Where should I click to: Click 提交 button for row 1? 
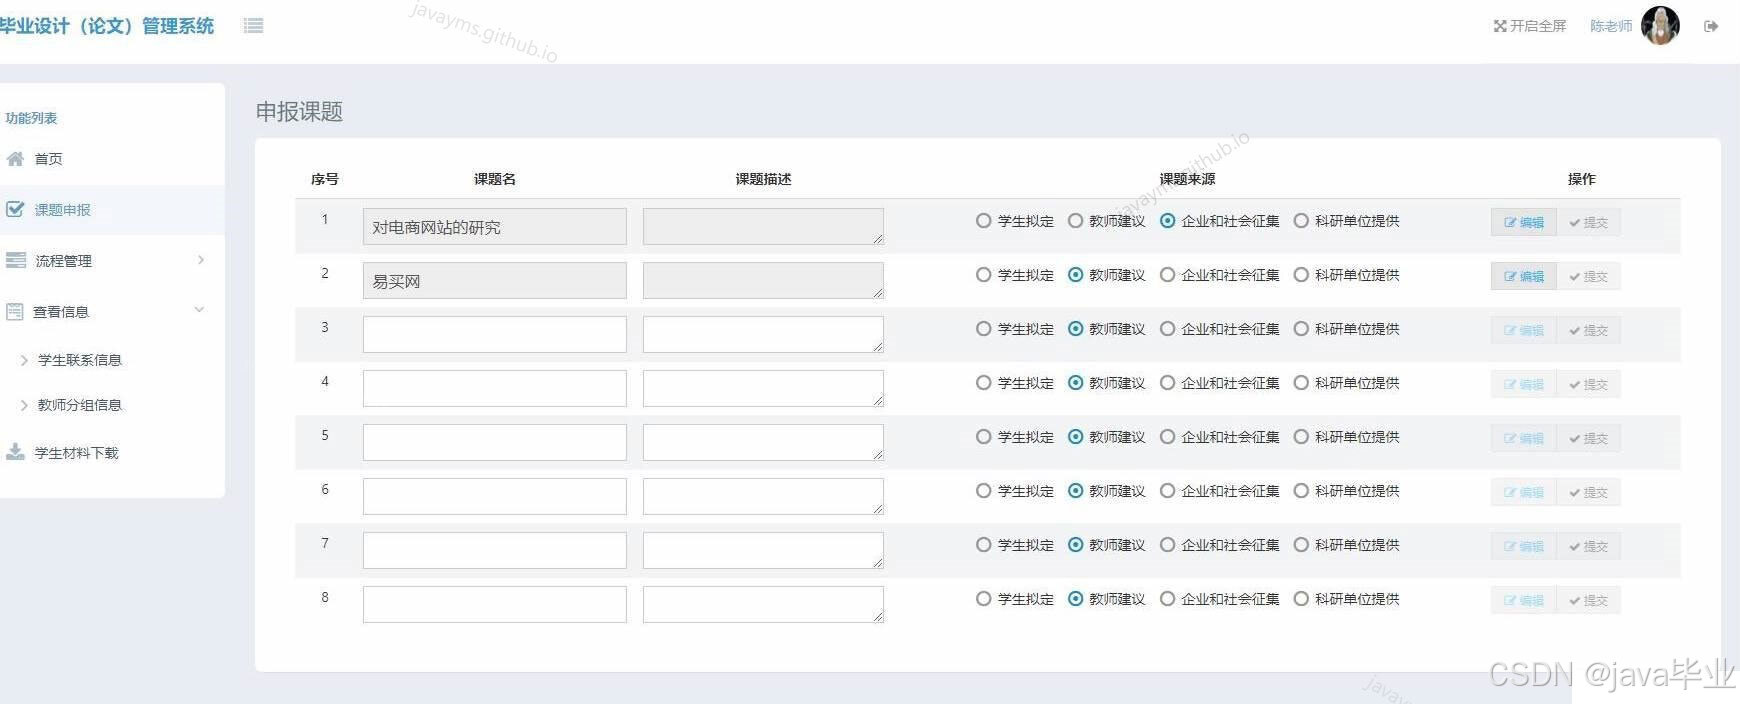pos(1588,223)
